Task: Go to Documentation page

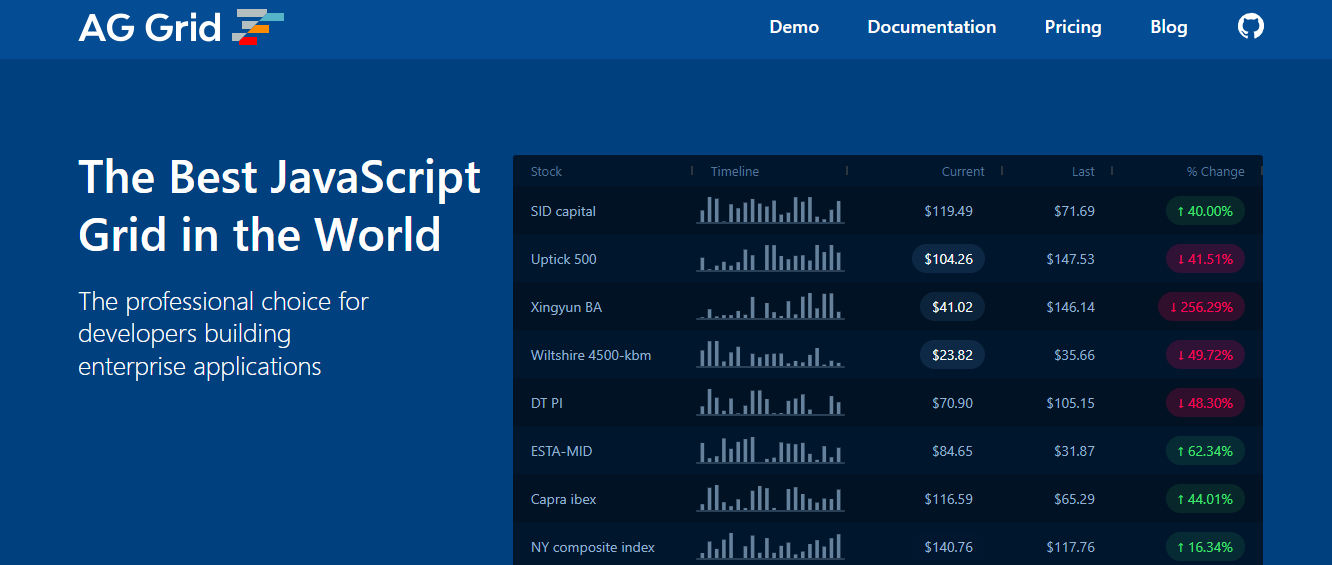Action: click(x=932, y=27)
